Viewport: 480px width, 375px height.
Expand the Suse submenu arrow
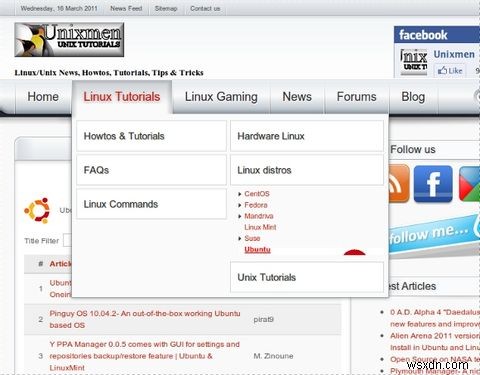(x=240, y=239)
